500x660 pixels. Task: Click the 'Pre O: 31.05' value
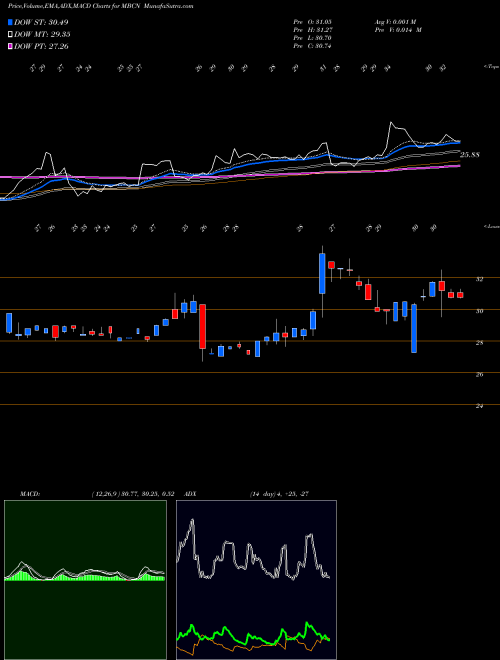coord(312,22)
